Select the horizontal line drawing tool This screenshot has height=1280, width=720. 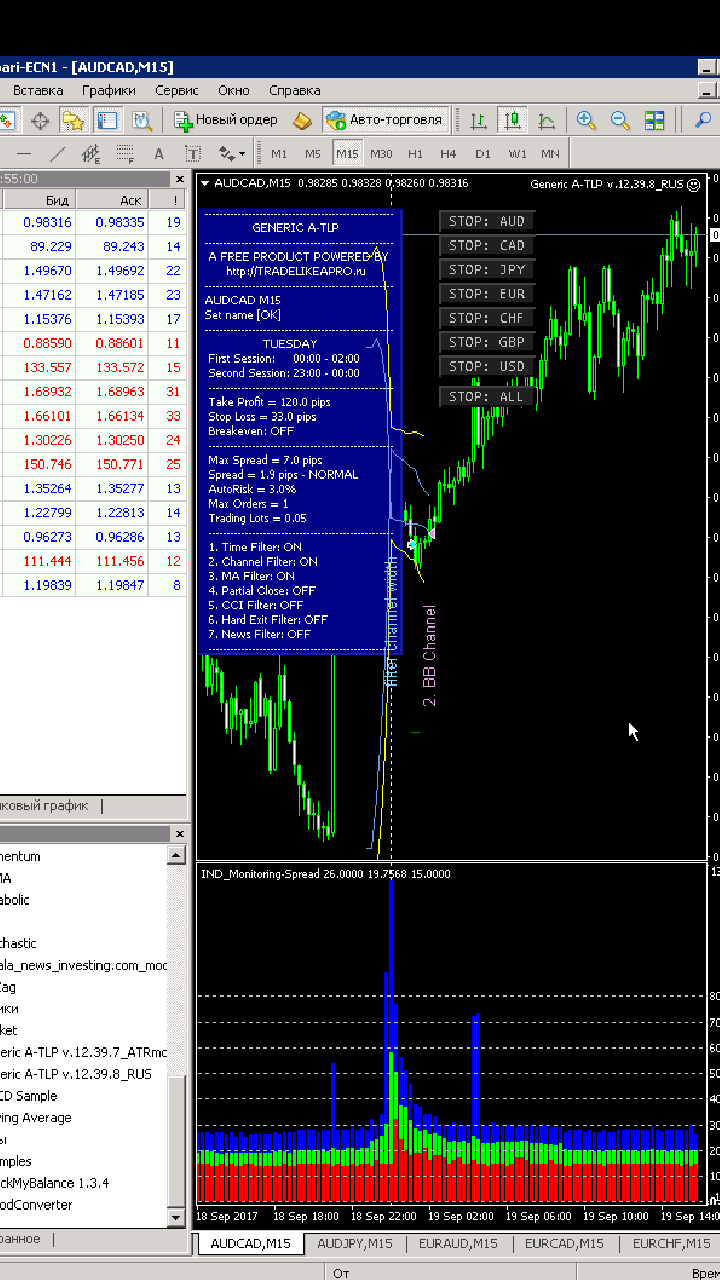pyautogui.click(x=24, y=154)
